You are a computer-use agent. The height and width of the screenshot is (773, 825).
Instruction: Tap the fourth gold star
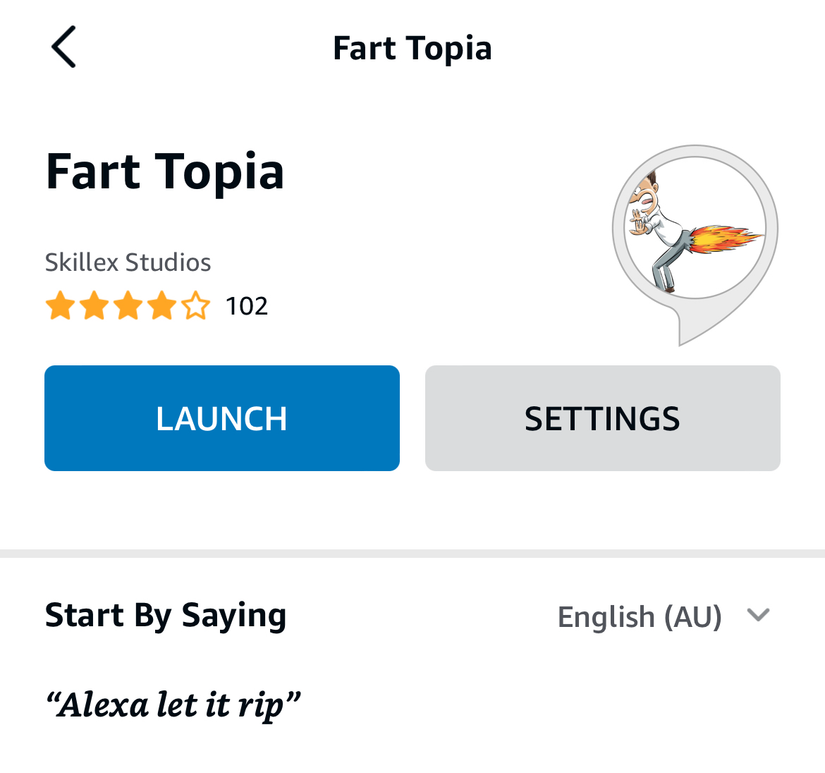point(163,306)
